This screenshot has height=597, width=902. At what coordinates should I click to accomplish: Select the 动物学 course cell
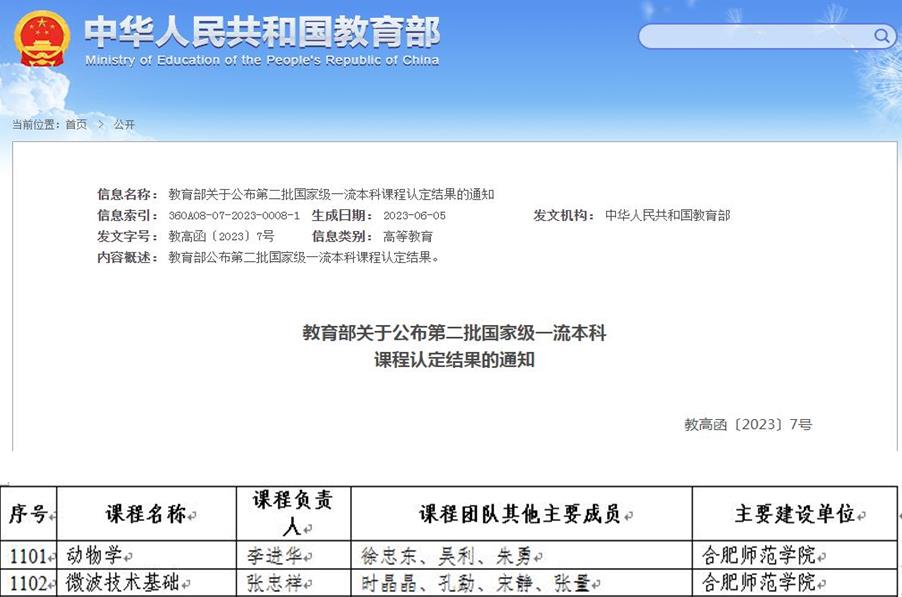click(x=94, y=555)
